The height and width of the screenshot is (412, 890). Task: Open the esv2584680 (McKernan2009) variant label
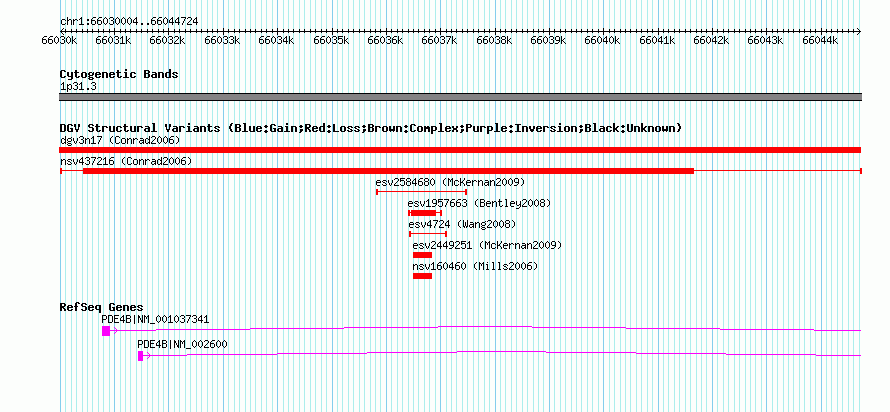click(450, 183)
